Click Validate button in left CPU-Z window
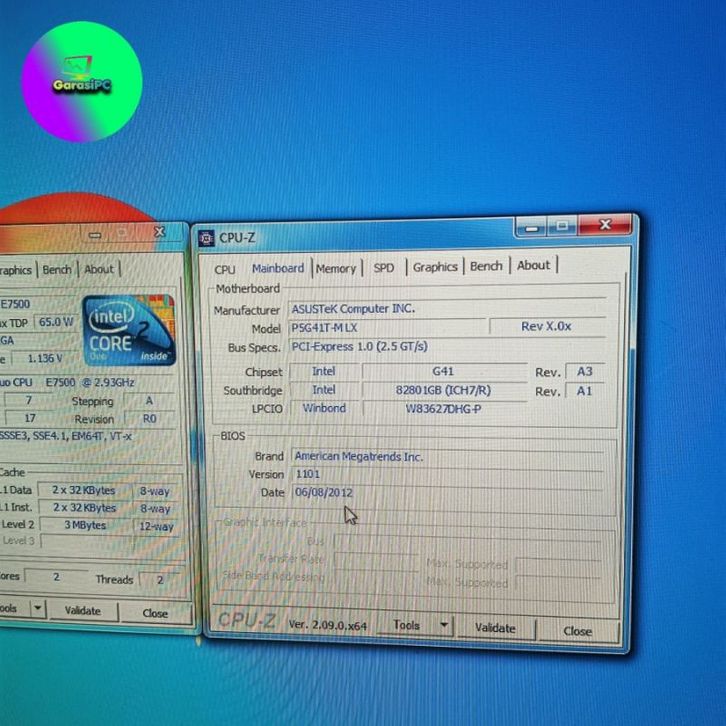 pos(82,611)
